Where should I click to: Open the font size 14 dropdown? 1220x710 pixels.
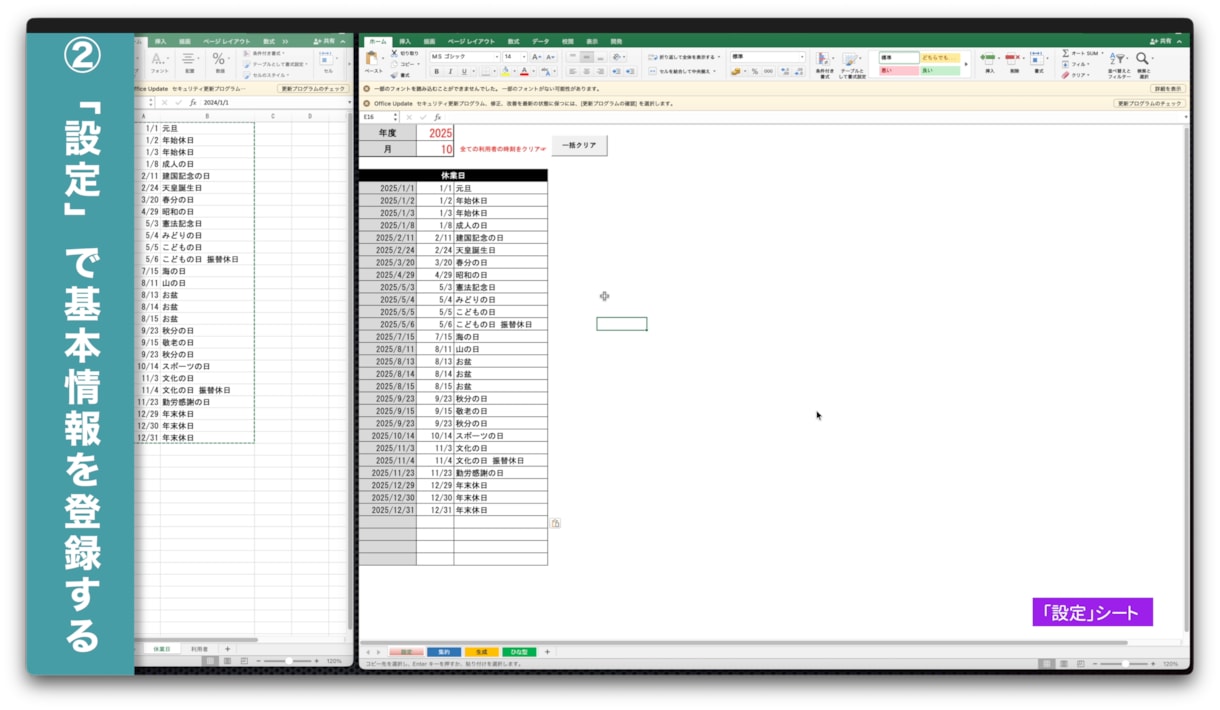click(514, 57)
